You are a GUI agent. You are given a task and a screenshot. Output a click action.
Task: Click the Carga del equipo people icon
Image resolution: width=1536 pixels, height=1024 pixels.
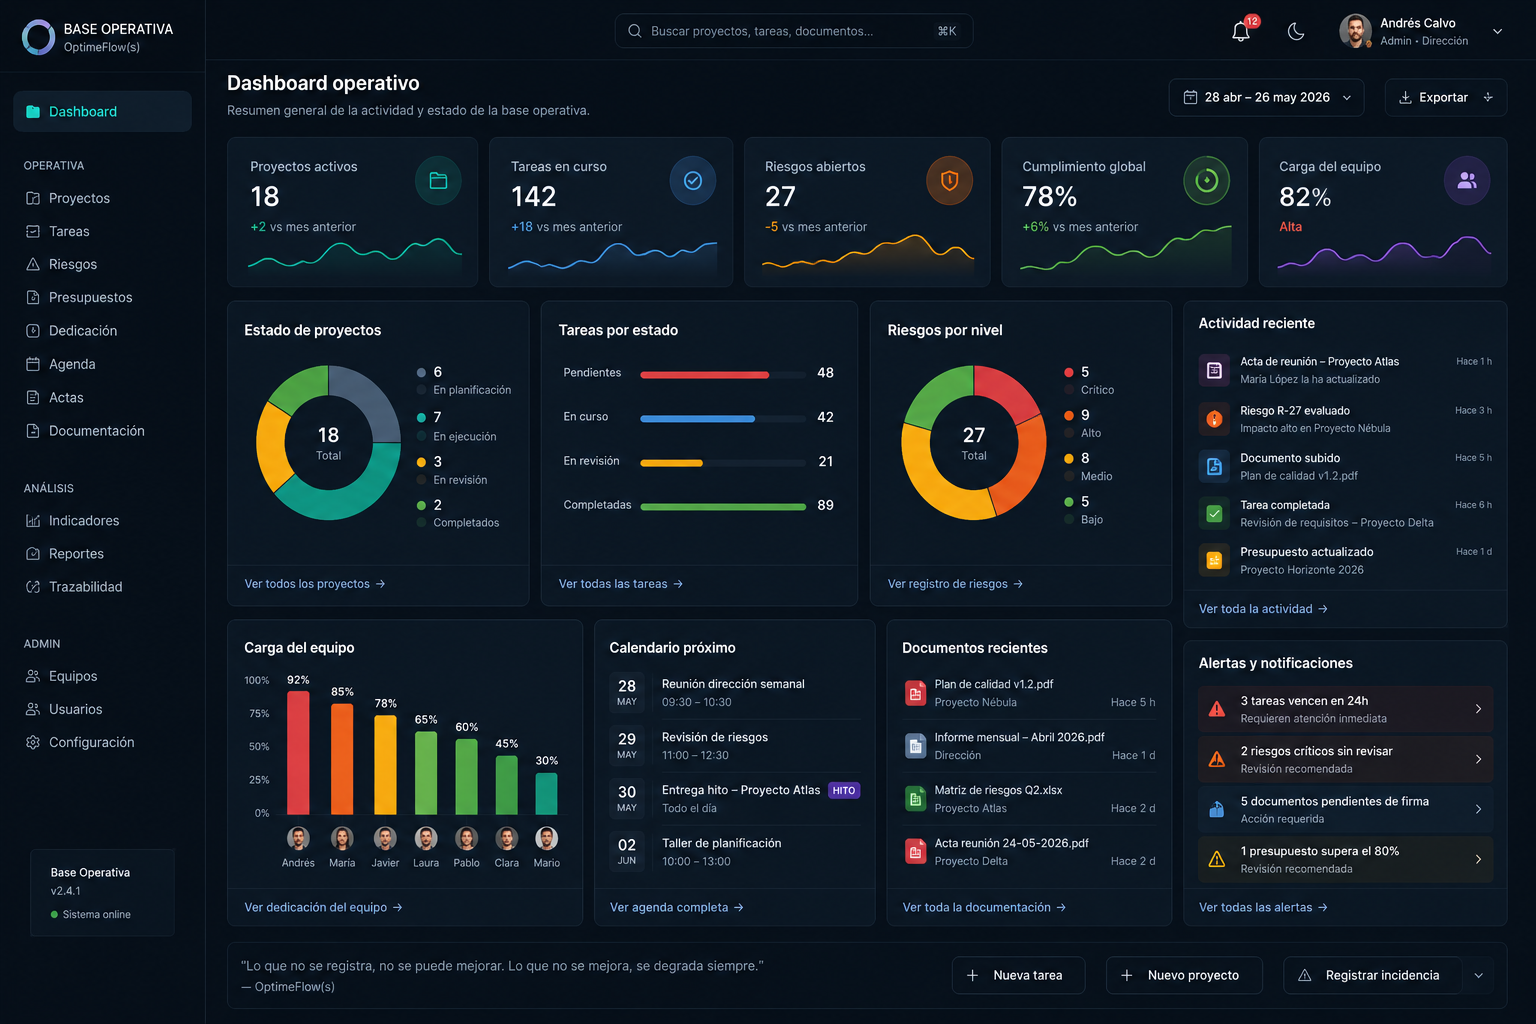[x=1467, y=181]
